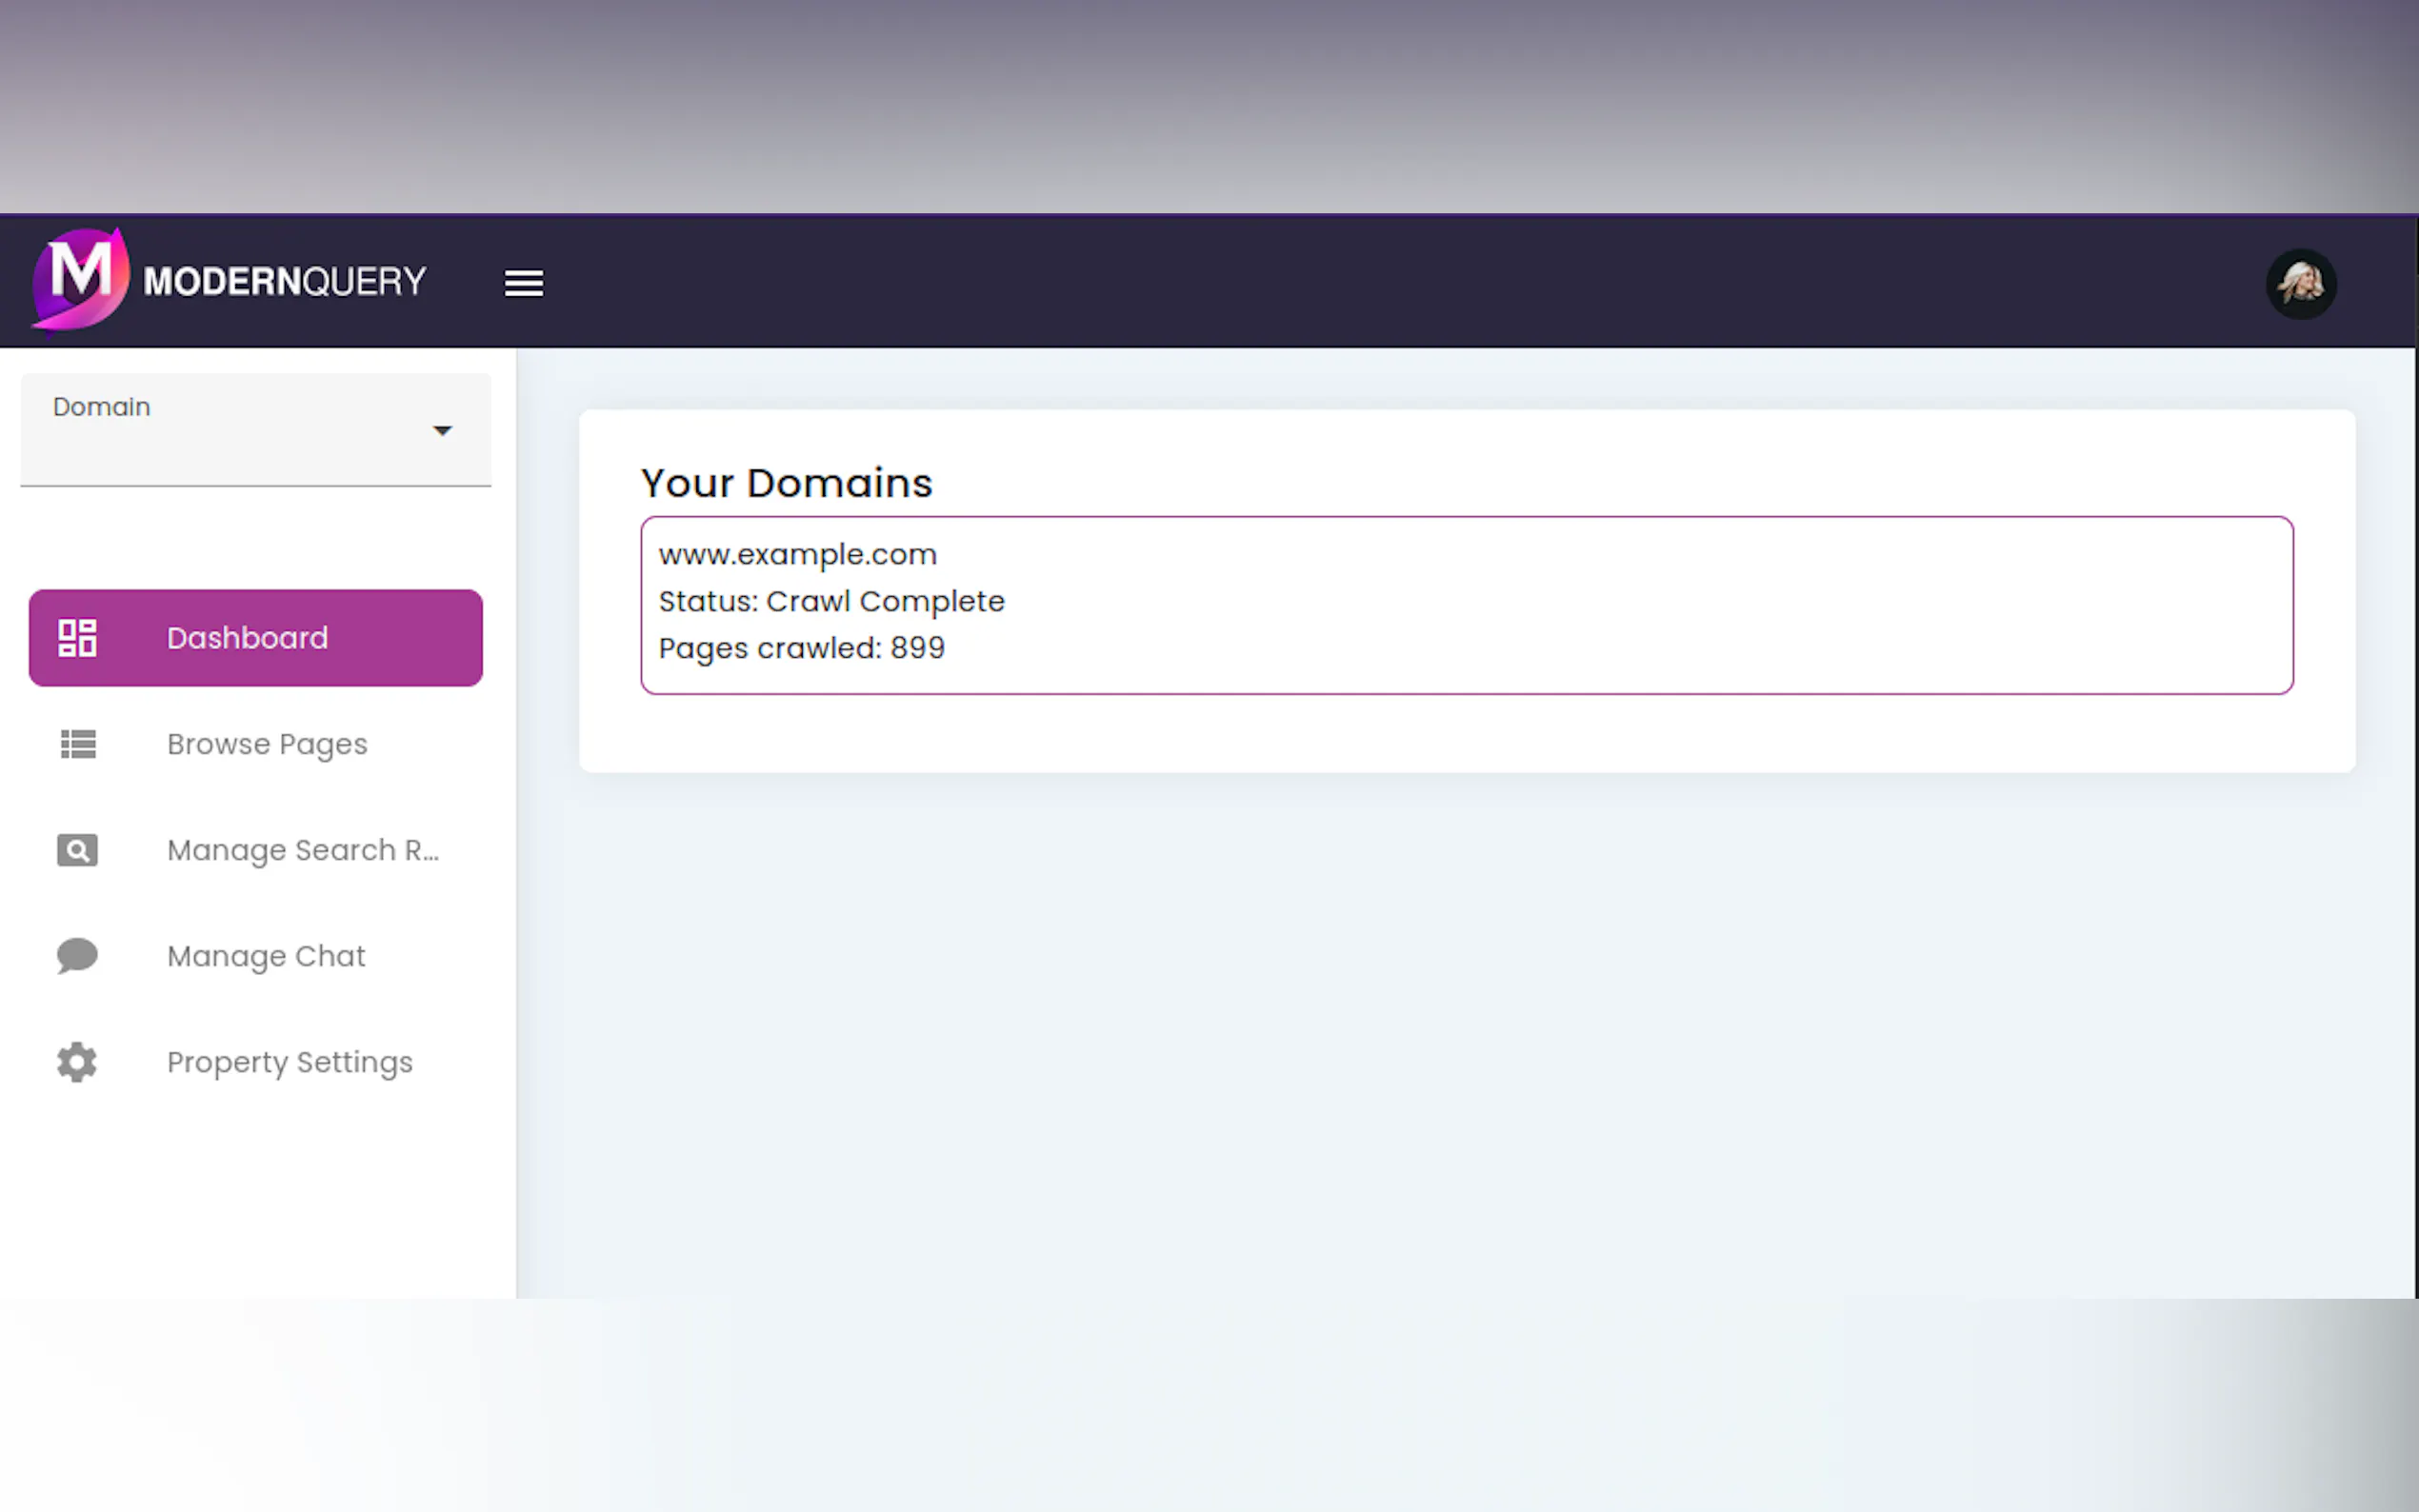Screen dimensions: 2419x1512
Task: Open Manage Search R... menu item
Action: click(x=302, y=850)
